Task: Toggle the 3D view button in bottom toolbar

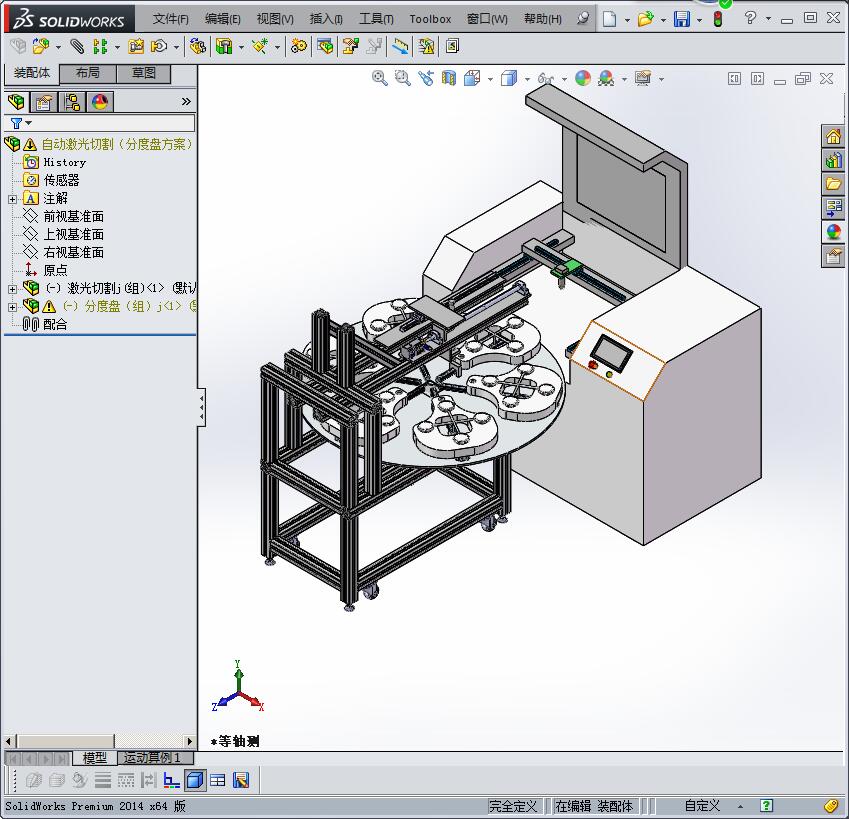Action: pyautogui.click(x=194, y=780)
